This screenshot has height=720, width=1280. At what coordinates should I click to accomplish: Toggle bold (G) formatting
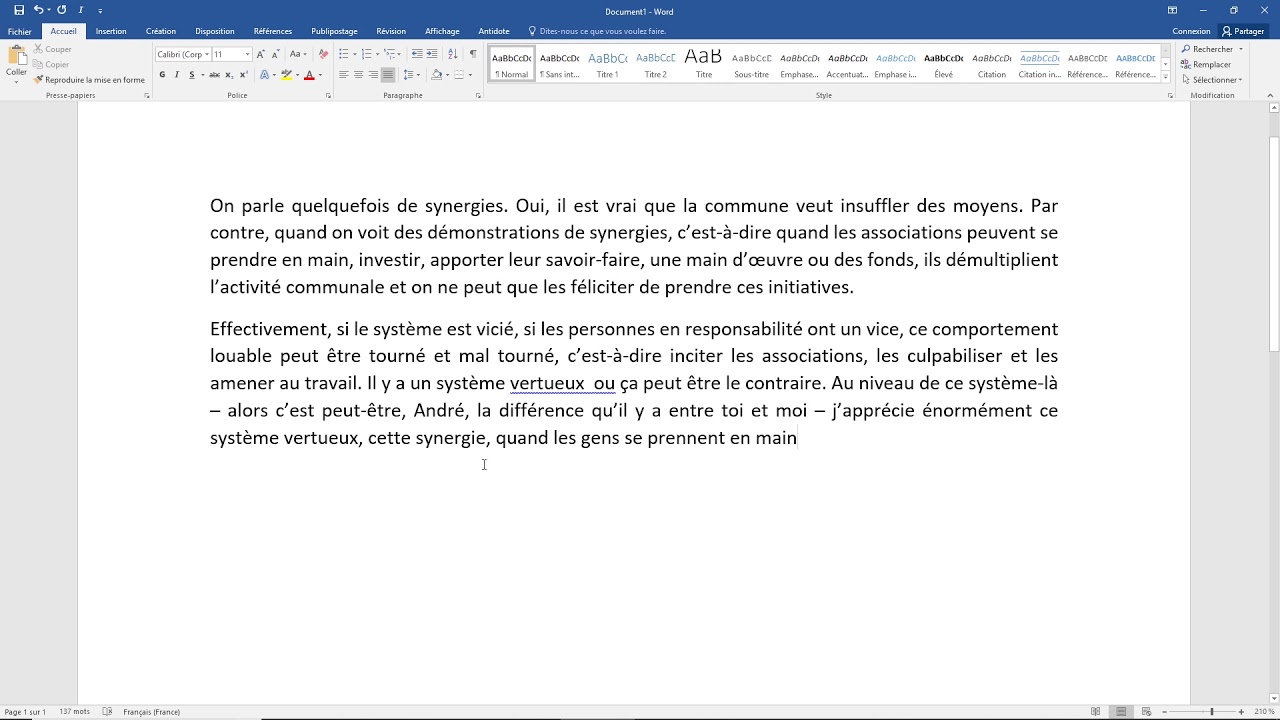point(162,75)
